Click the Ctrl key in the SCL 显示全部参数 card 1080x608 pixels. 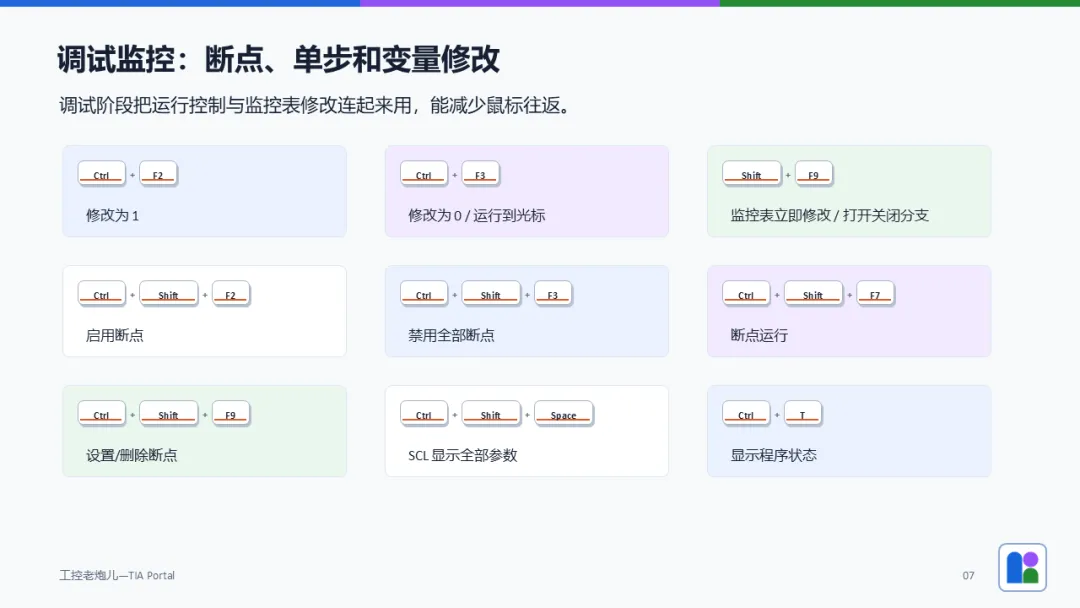(x=424, y=414)
